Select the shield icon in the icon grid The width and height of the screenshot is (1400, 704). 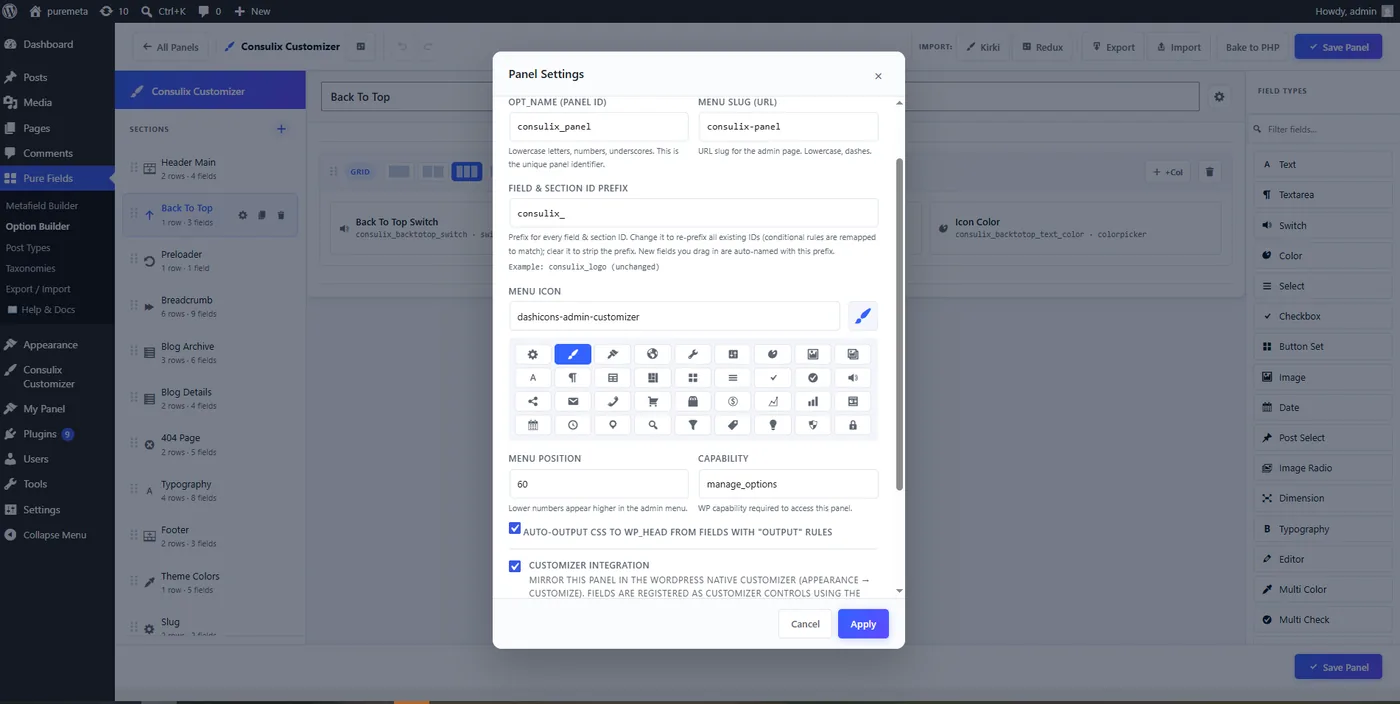tap(813, 425)
